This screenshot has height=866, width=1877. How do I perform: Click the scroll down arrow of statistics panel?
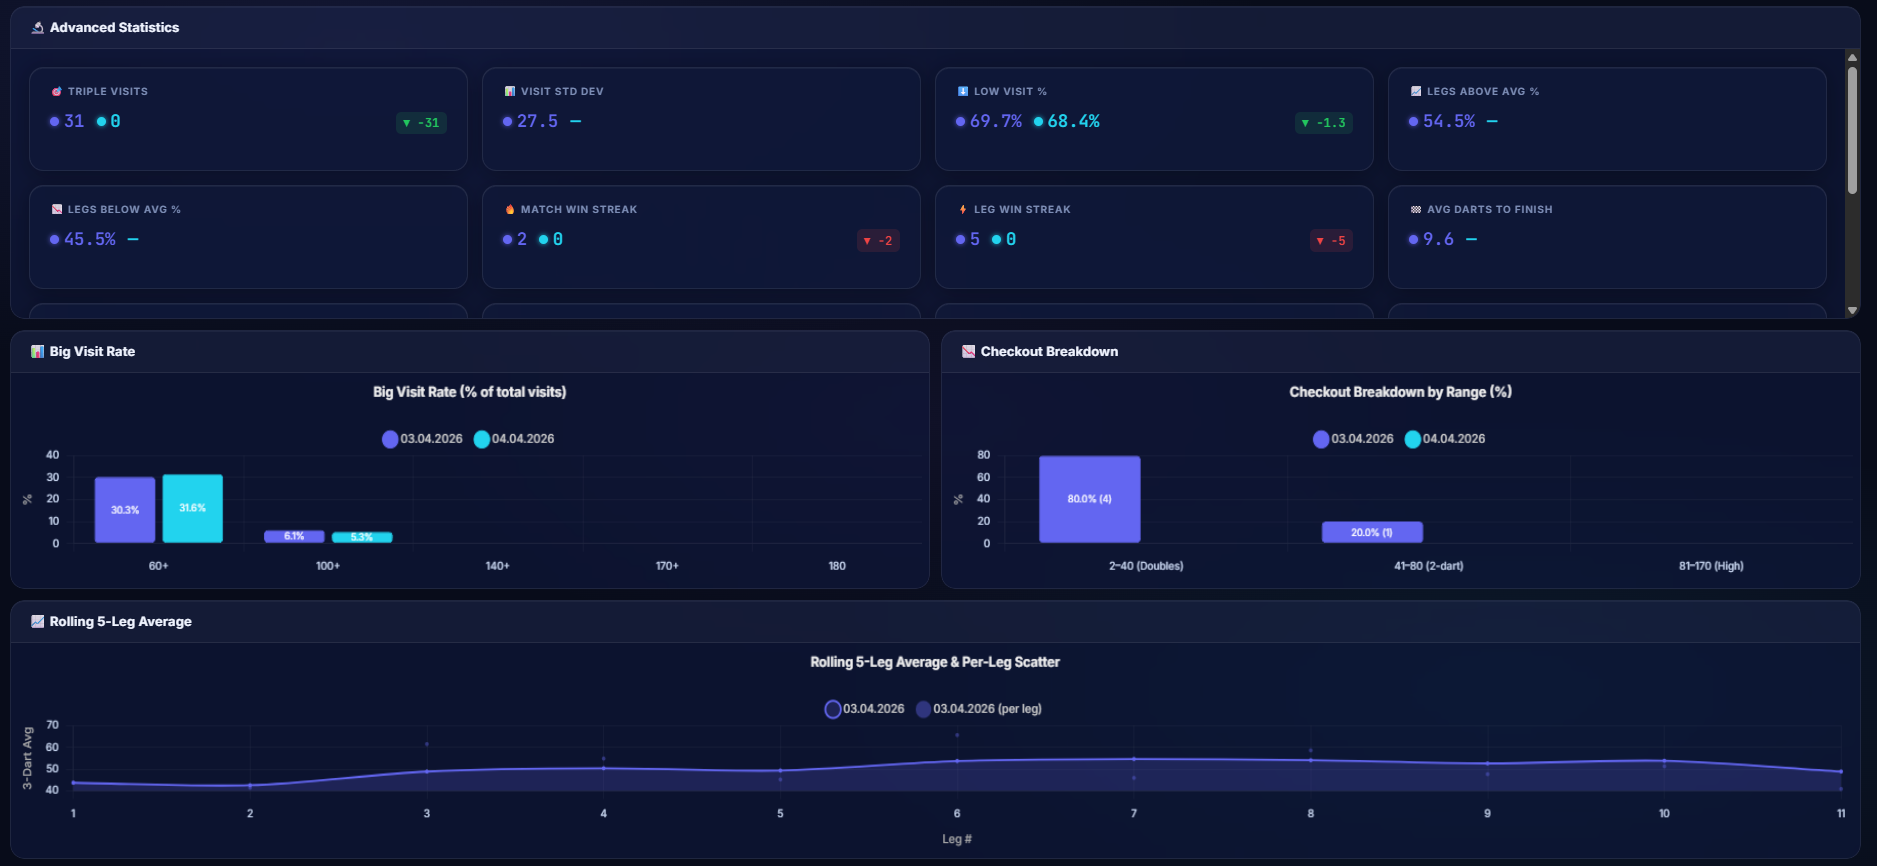point(1852,311)
